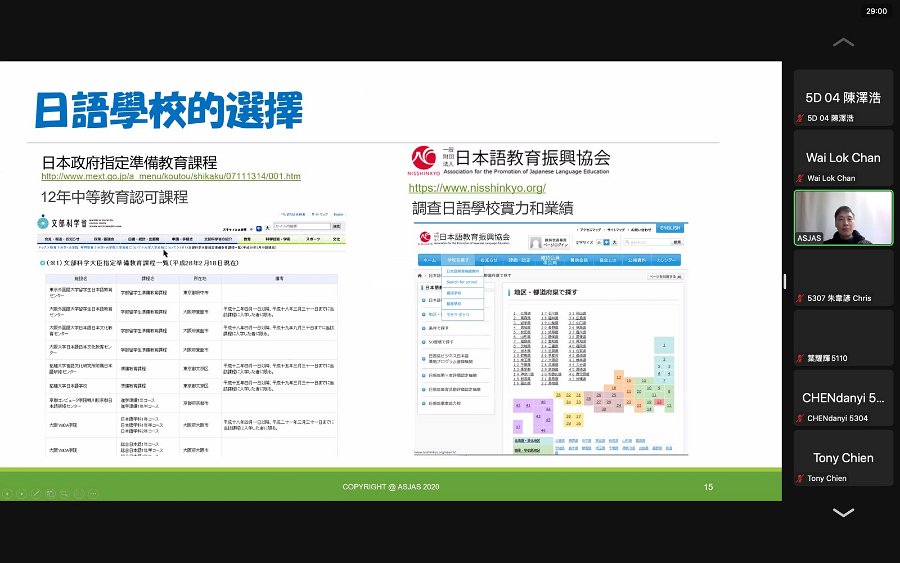Open the see-all-slides grid icon
This screenshot has width=900, height=563.
pyautogui.click(x=51, y=494)
